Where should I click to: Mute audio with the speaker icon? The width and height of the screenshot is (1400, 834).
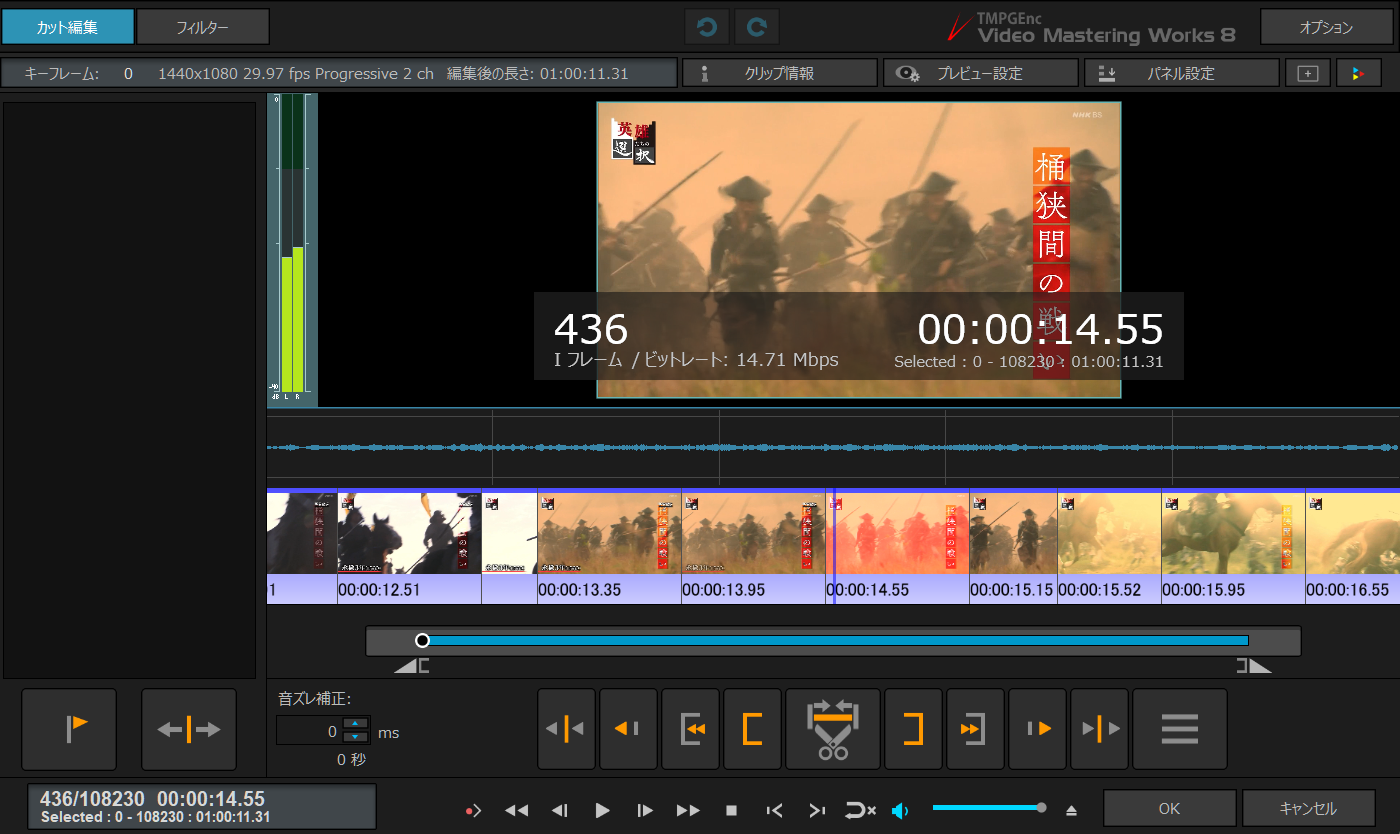900,810
